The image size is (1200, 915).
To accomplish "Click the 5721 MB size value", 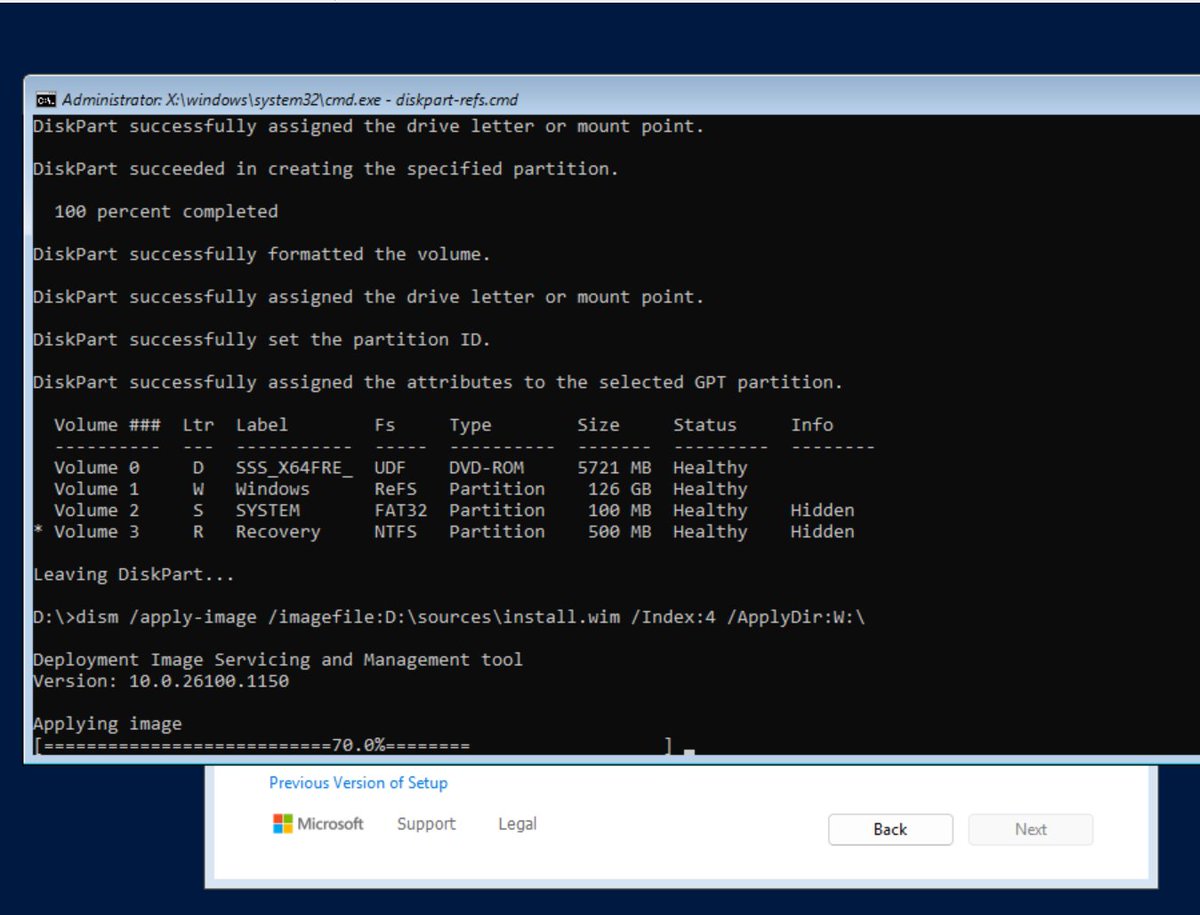I will (x=614, y=467).
